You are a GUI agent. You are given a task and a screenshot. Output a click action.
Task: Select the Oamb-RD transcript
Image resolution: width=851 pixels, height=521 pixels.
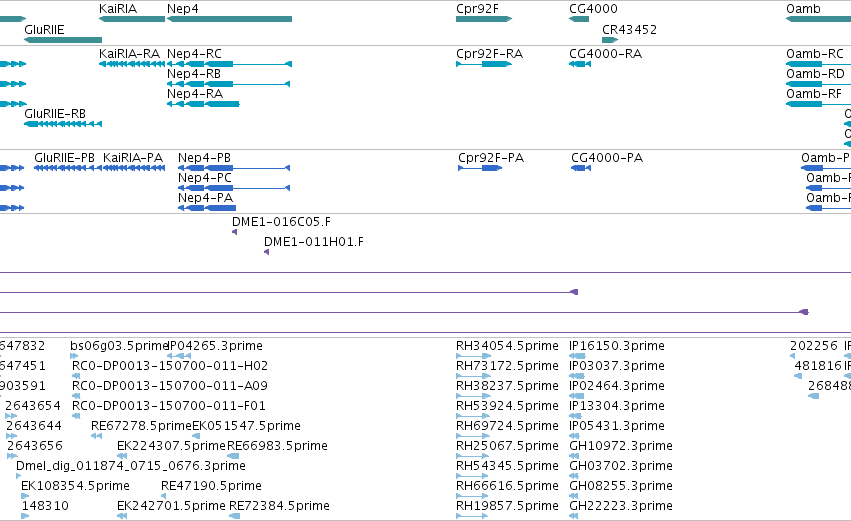[818, 84]
